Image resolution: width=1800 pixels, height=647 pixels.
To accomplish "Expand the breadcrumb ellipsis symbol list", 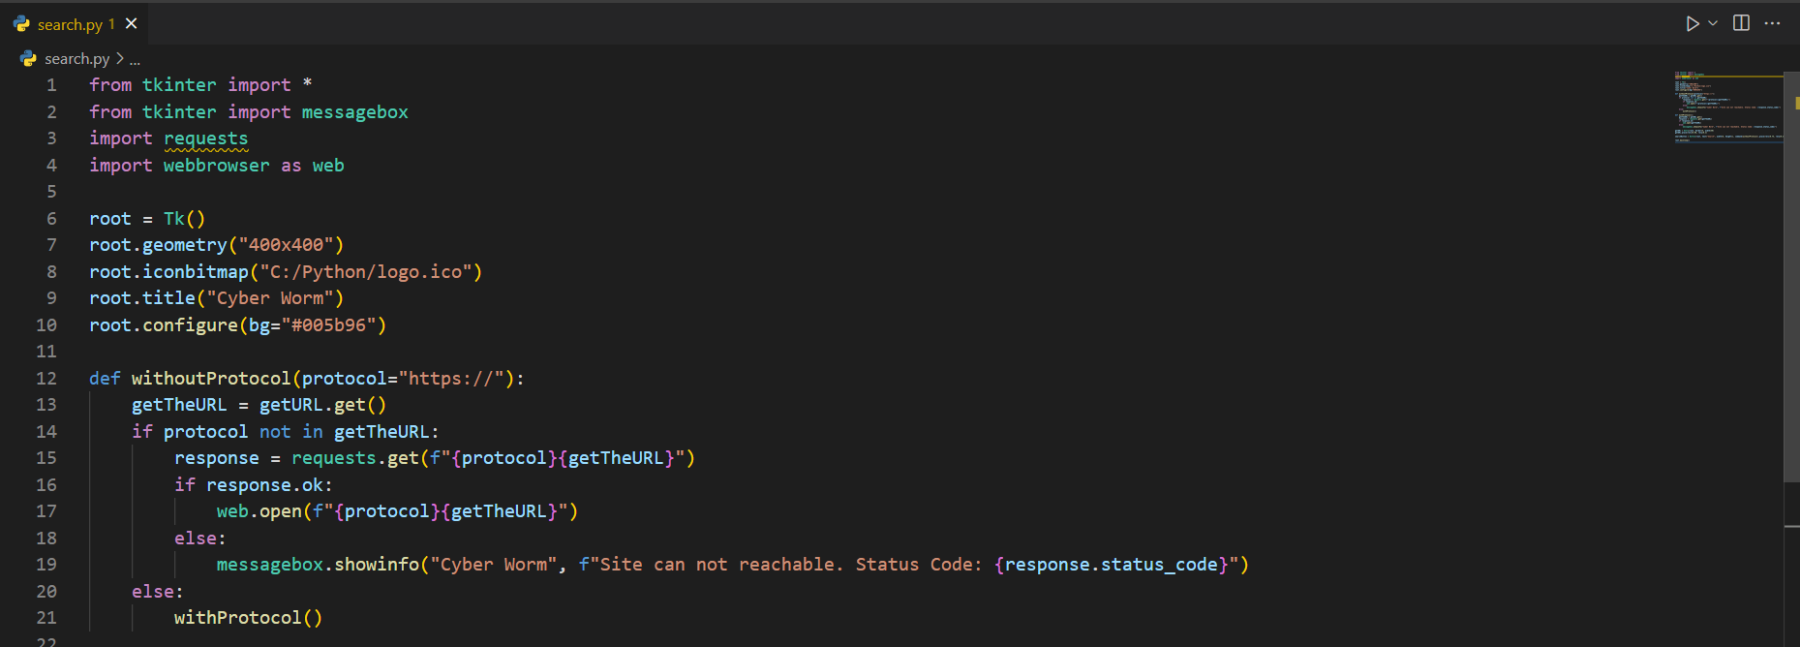I will tap(135, 60).
